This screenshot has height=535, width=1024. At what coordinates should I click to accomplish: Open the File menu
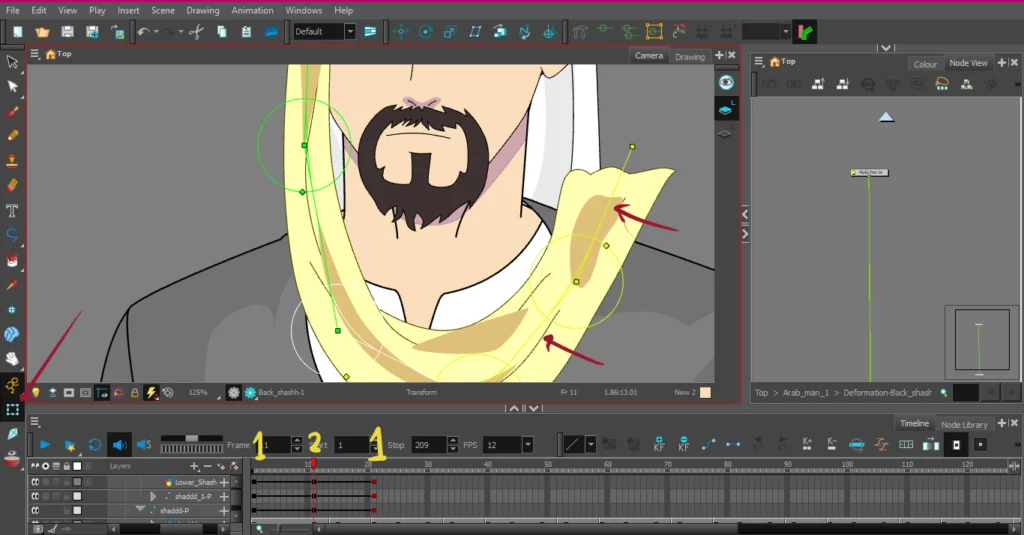pyautogui.click(x=12, y=10)
